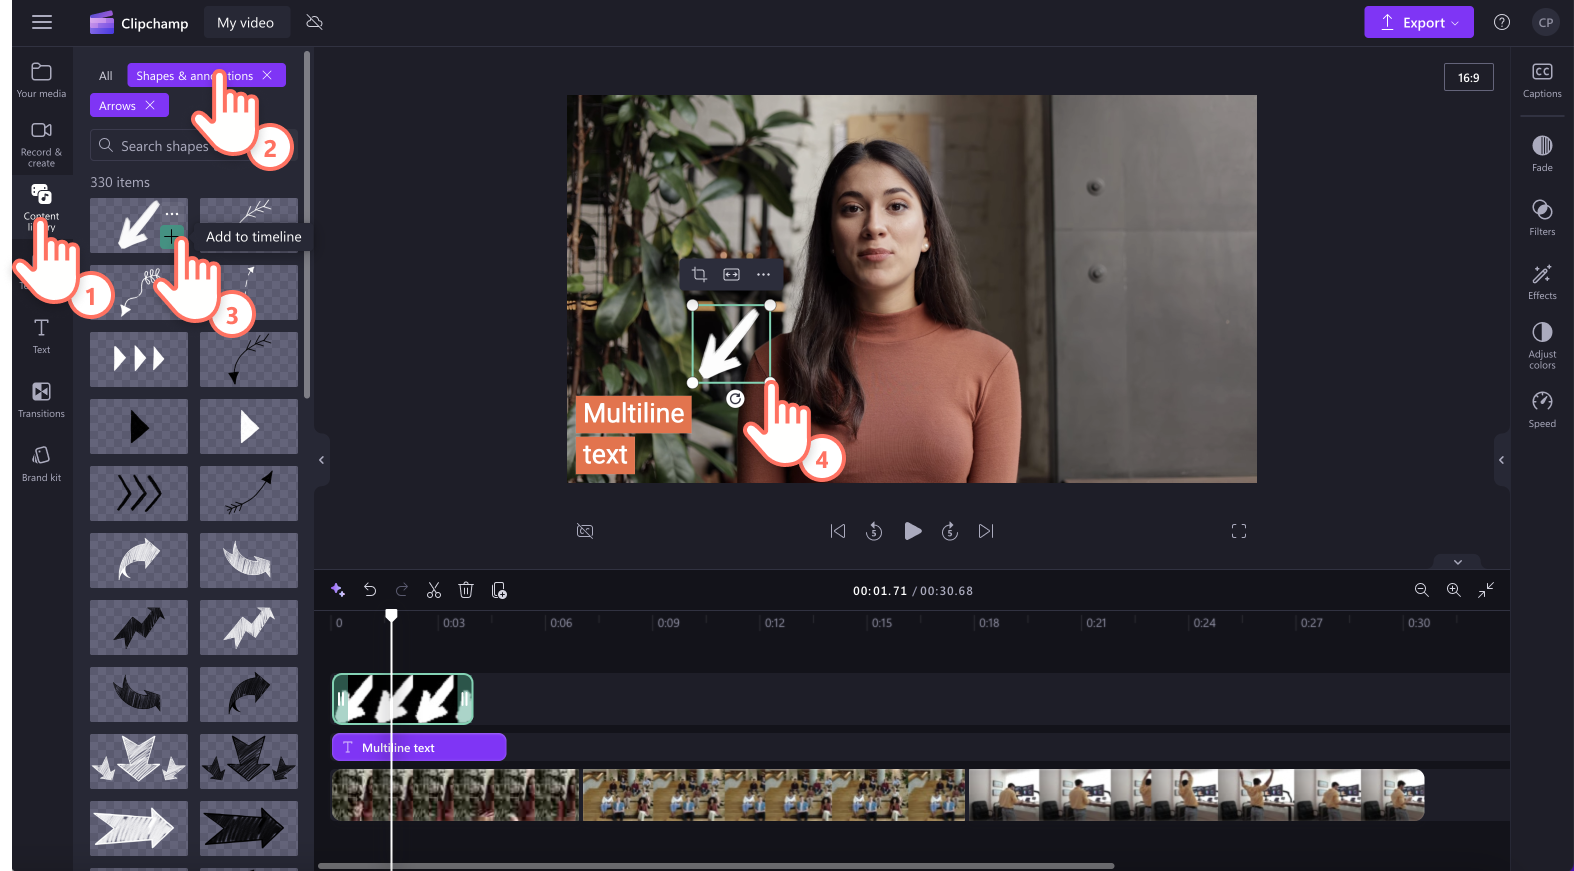
Task: Open the hamburger main menu
Action: (x=42, y=22)
